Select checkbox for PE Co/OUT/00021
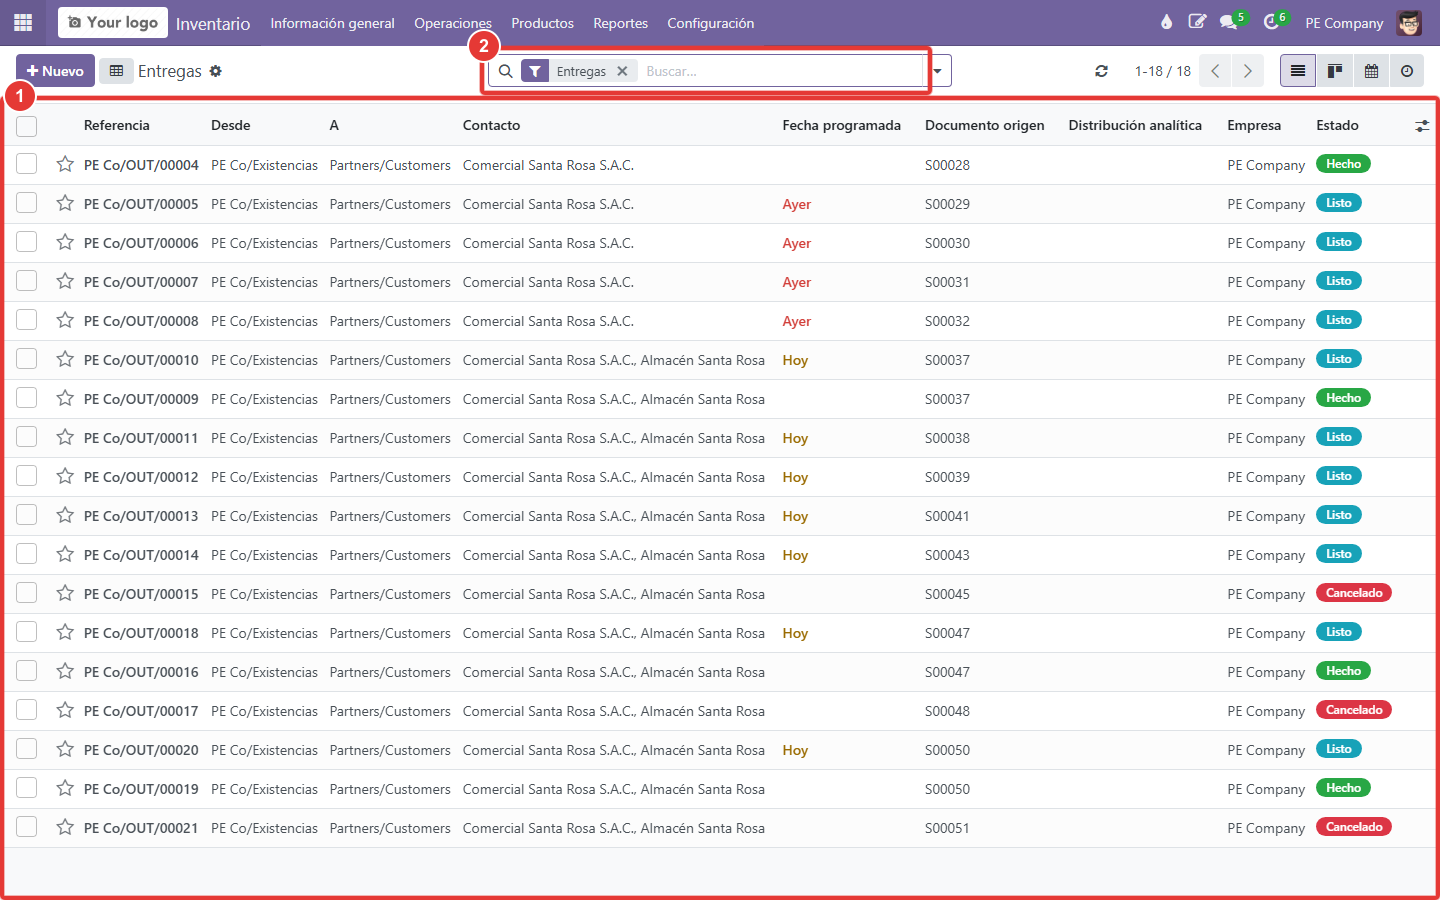 coord(27,827)
